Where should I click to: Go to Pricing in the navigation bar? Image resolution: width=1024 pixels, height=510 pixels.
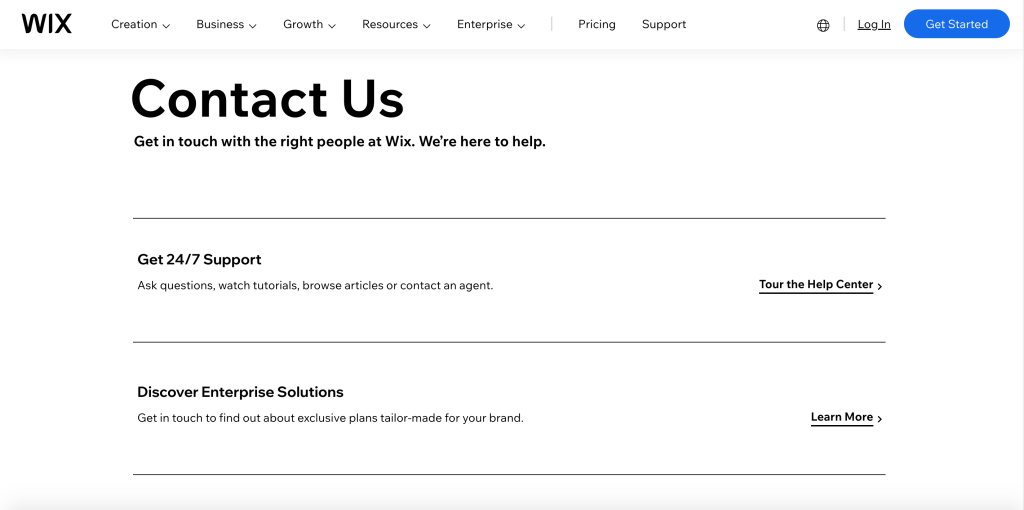[597, 24]
